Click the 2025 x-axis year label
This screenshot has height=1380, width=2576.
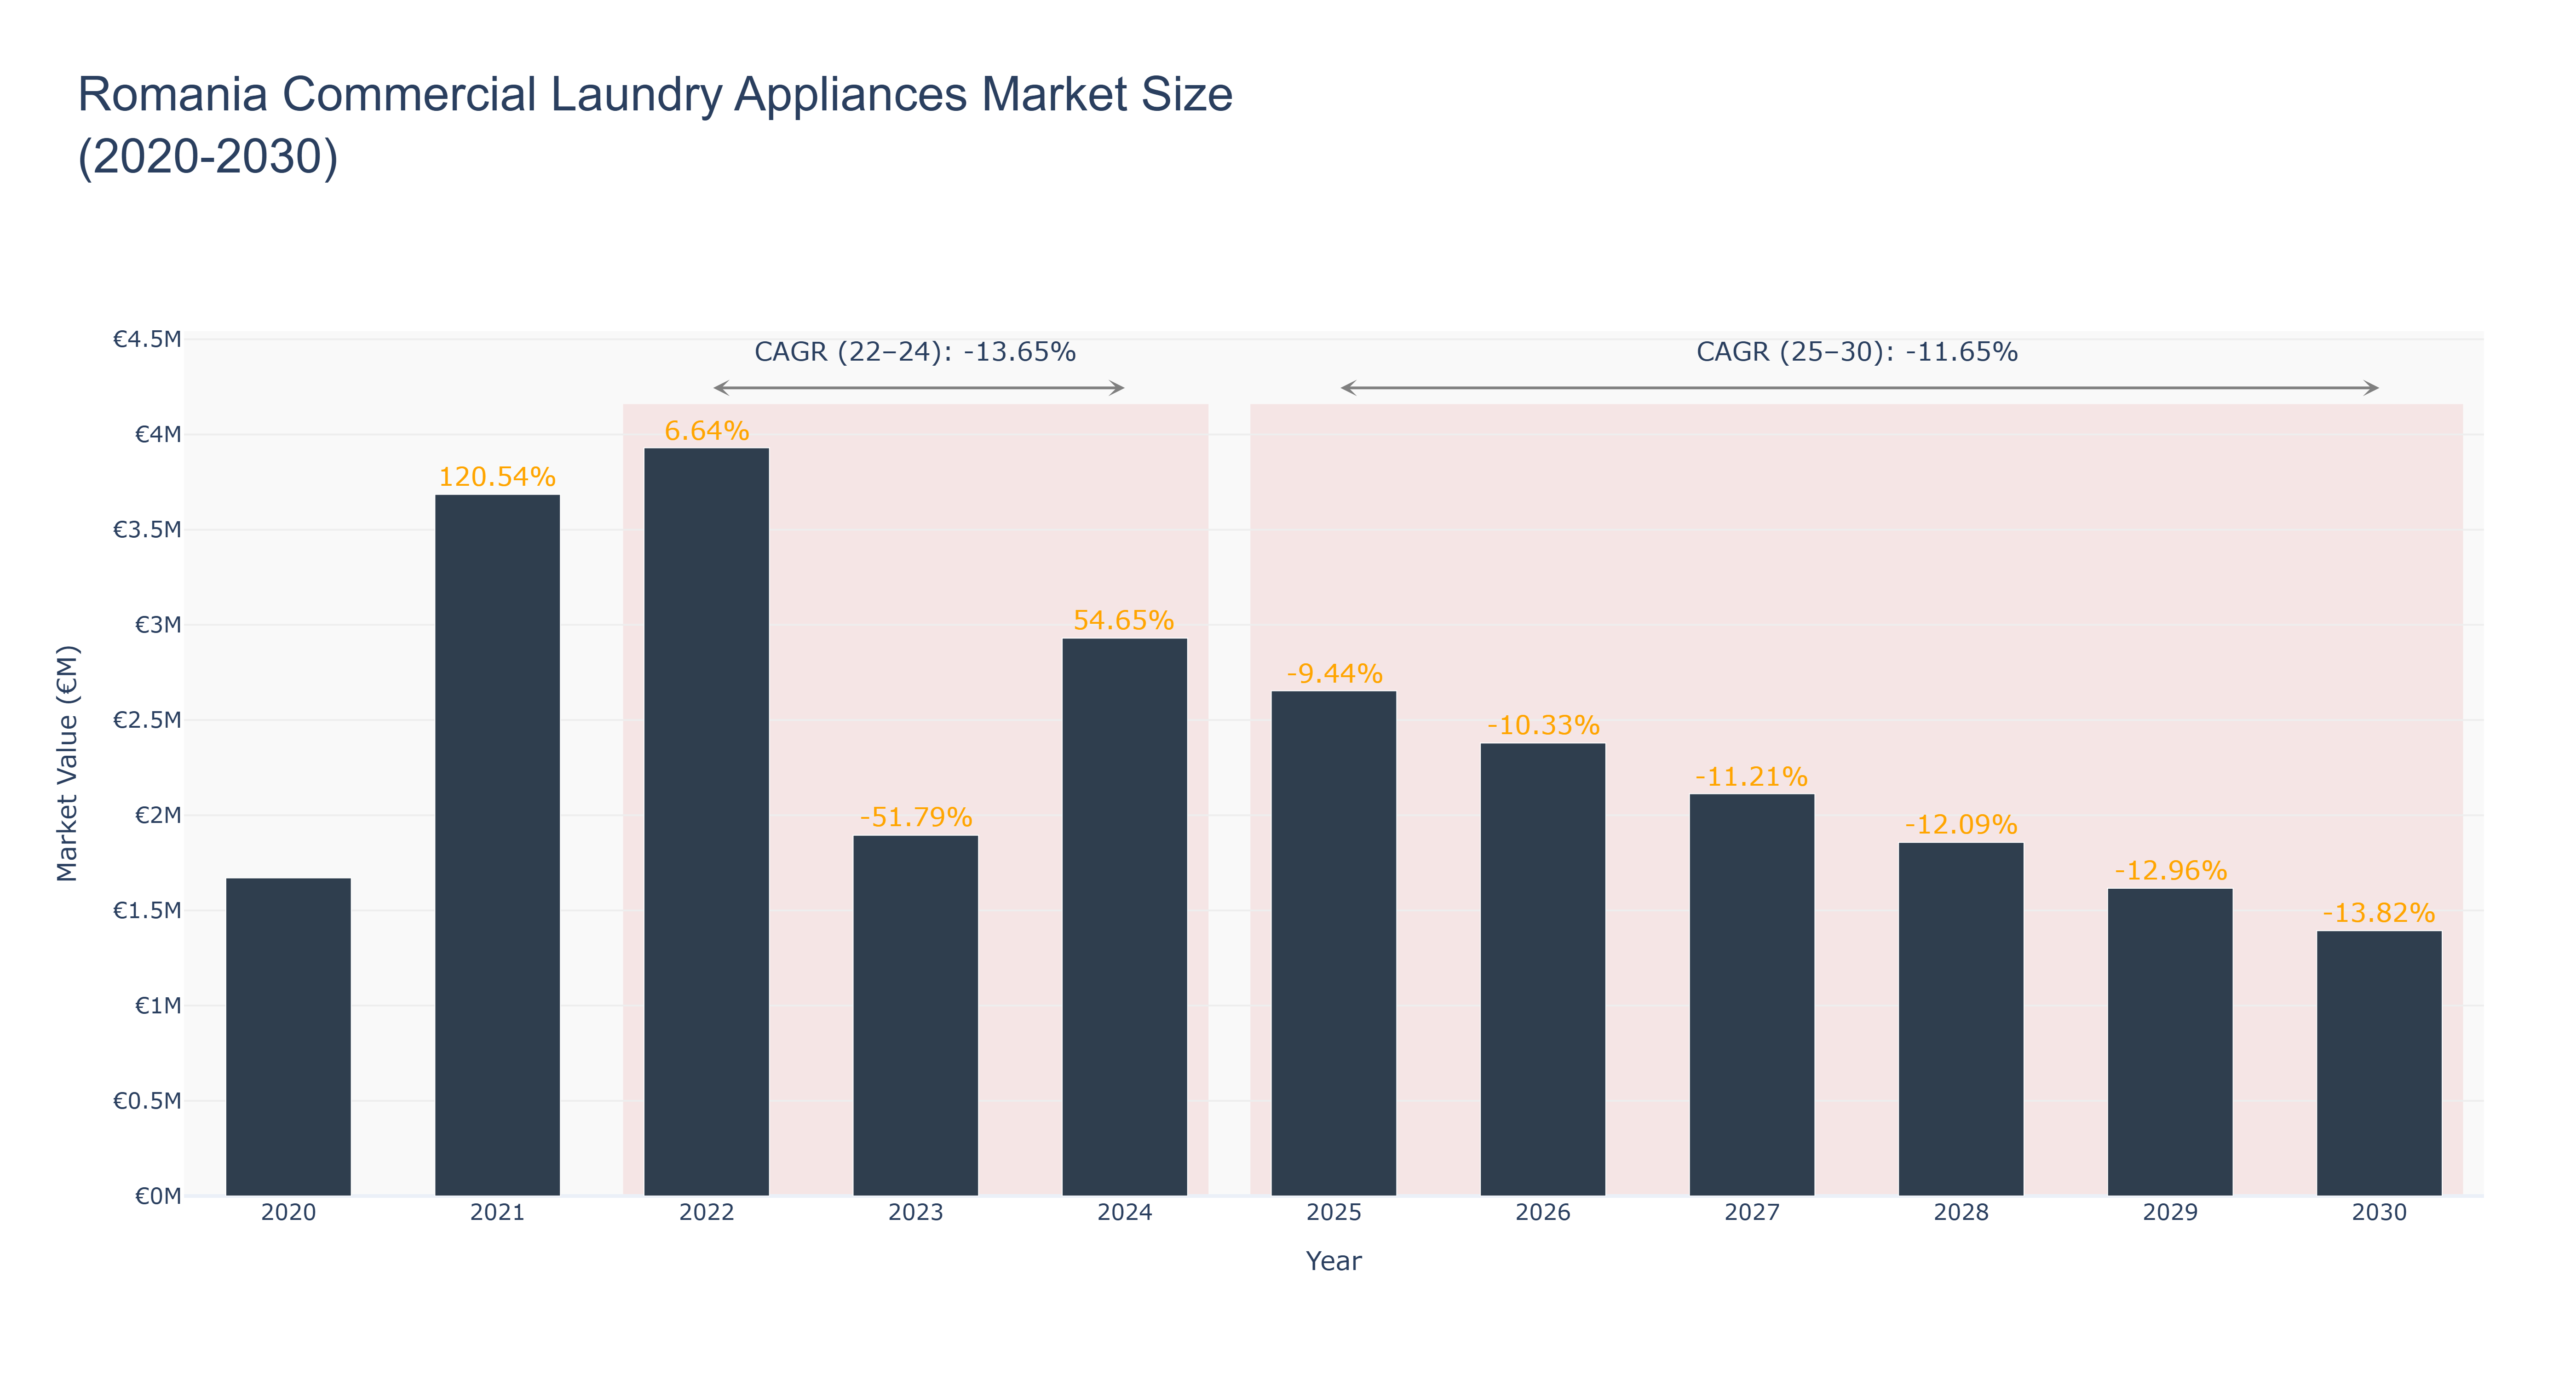pos(1333,1213)
